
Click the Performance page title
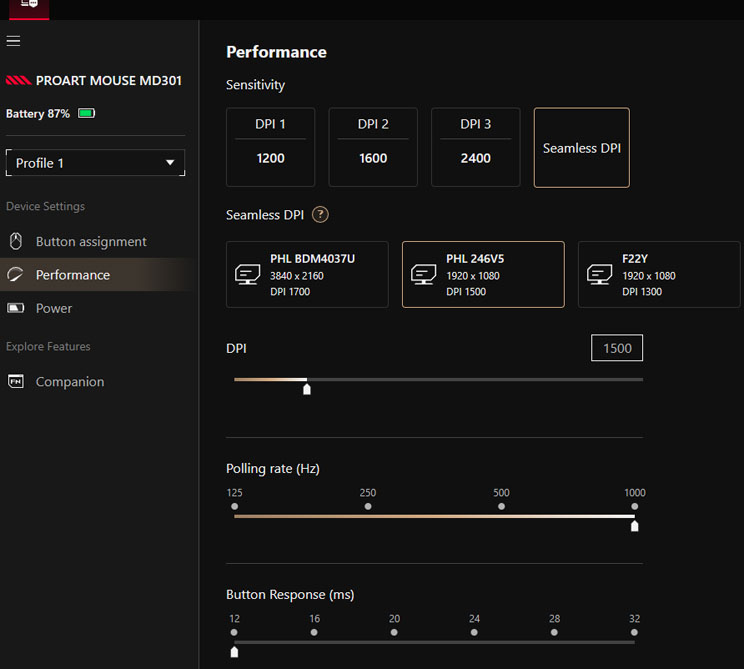(x=276, y=52)
